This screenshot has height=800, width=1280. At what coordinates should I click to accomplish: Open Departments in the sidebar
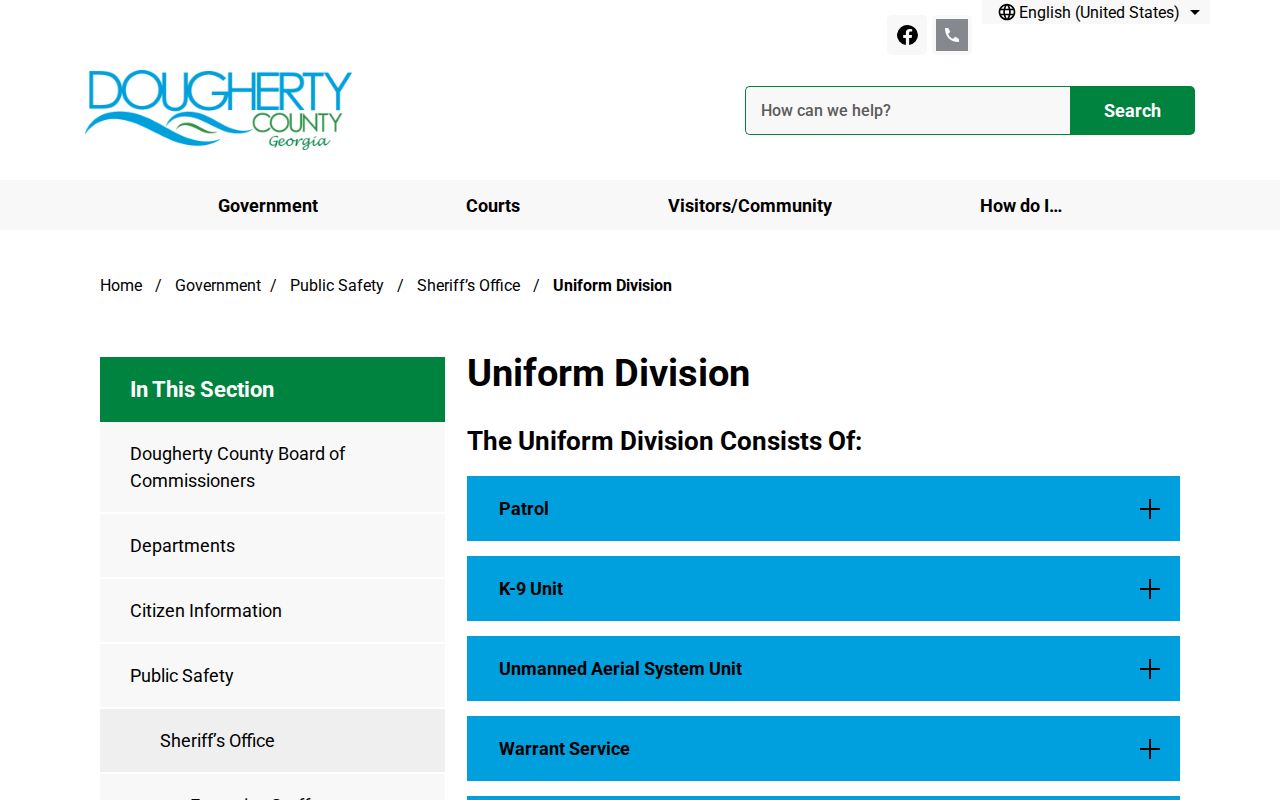click(x=272, y=546)
